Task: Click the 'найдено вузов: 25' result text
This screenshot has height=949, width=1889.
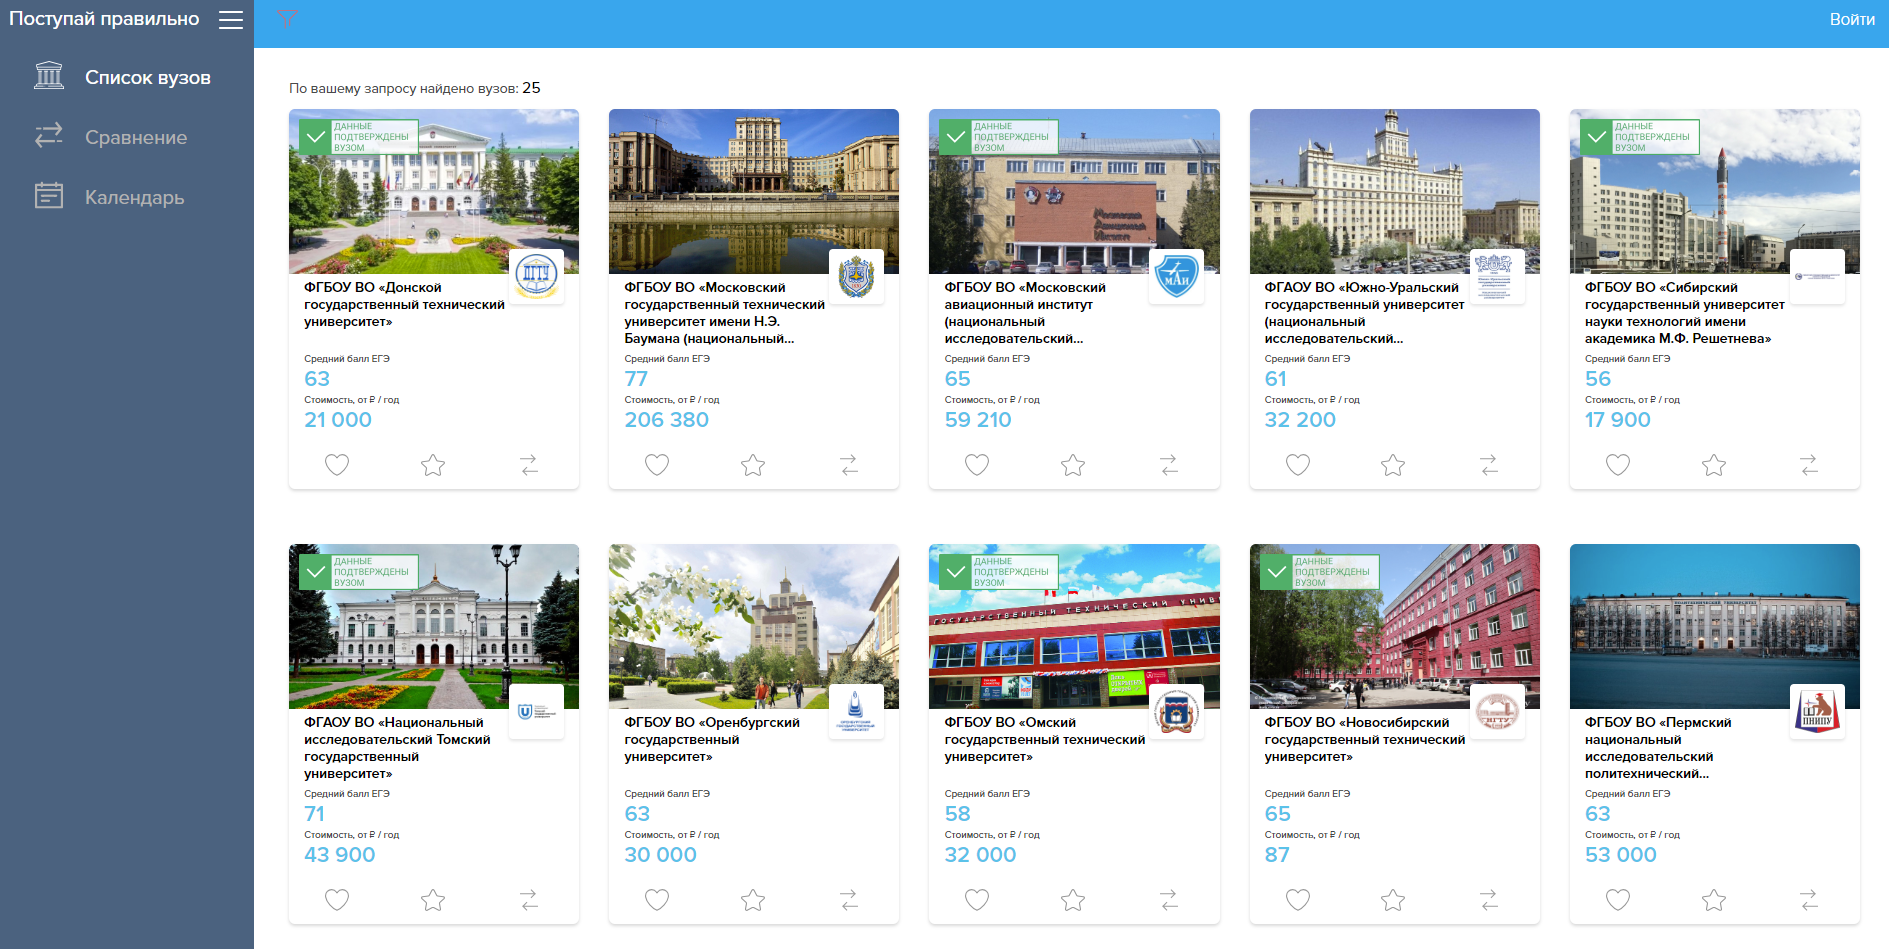Action: point(415,88)
